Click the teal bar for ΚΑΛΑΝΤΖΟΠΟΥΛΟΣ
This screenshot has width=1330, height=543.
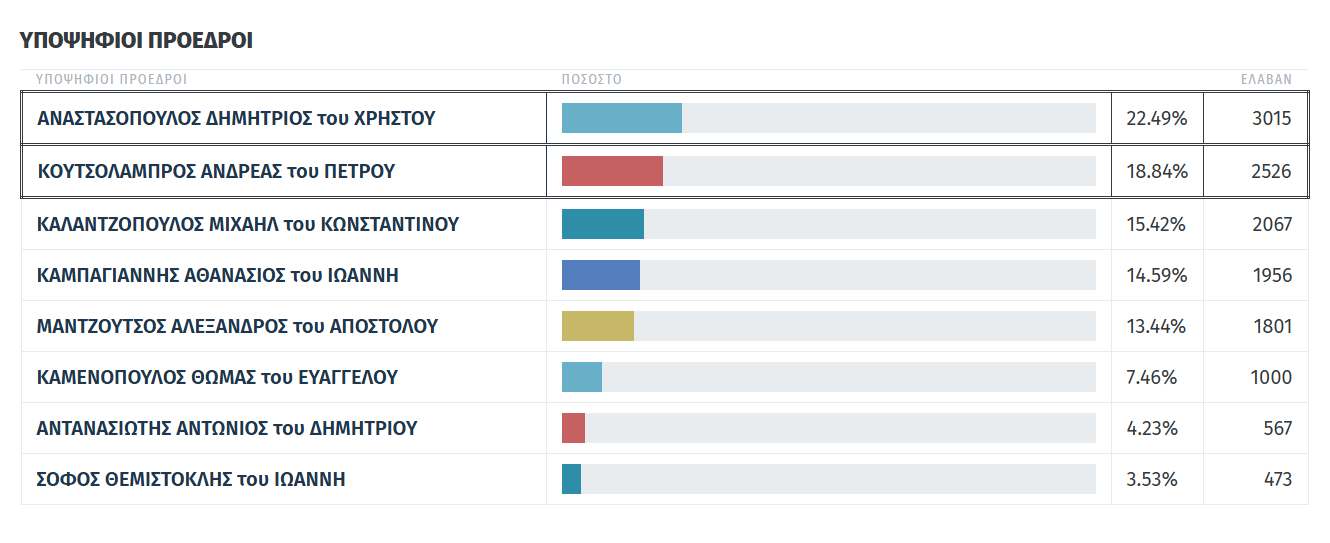point(603,224)
